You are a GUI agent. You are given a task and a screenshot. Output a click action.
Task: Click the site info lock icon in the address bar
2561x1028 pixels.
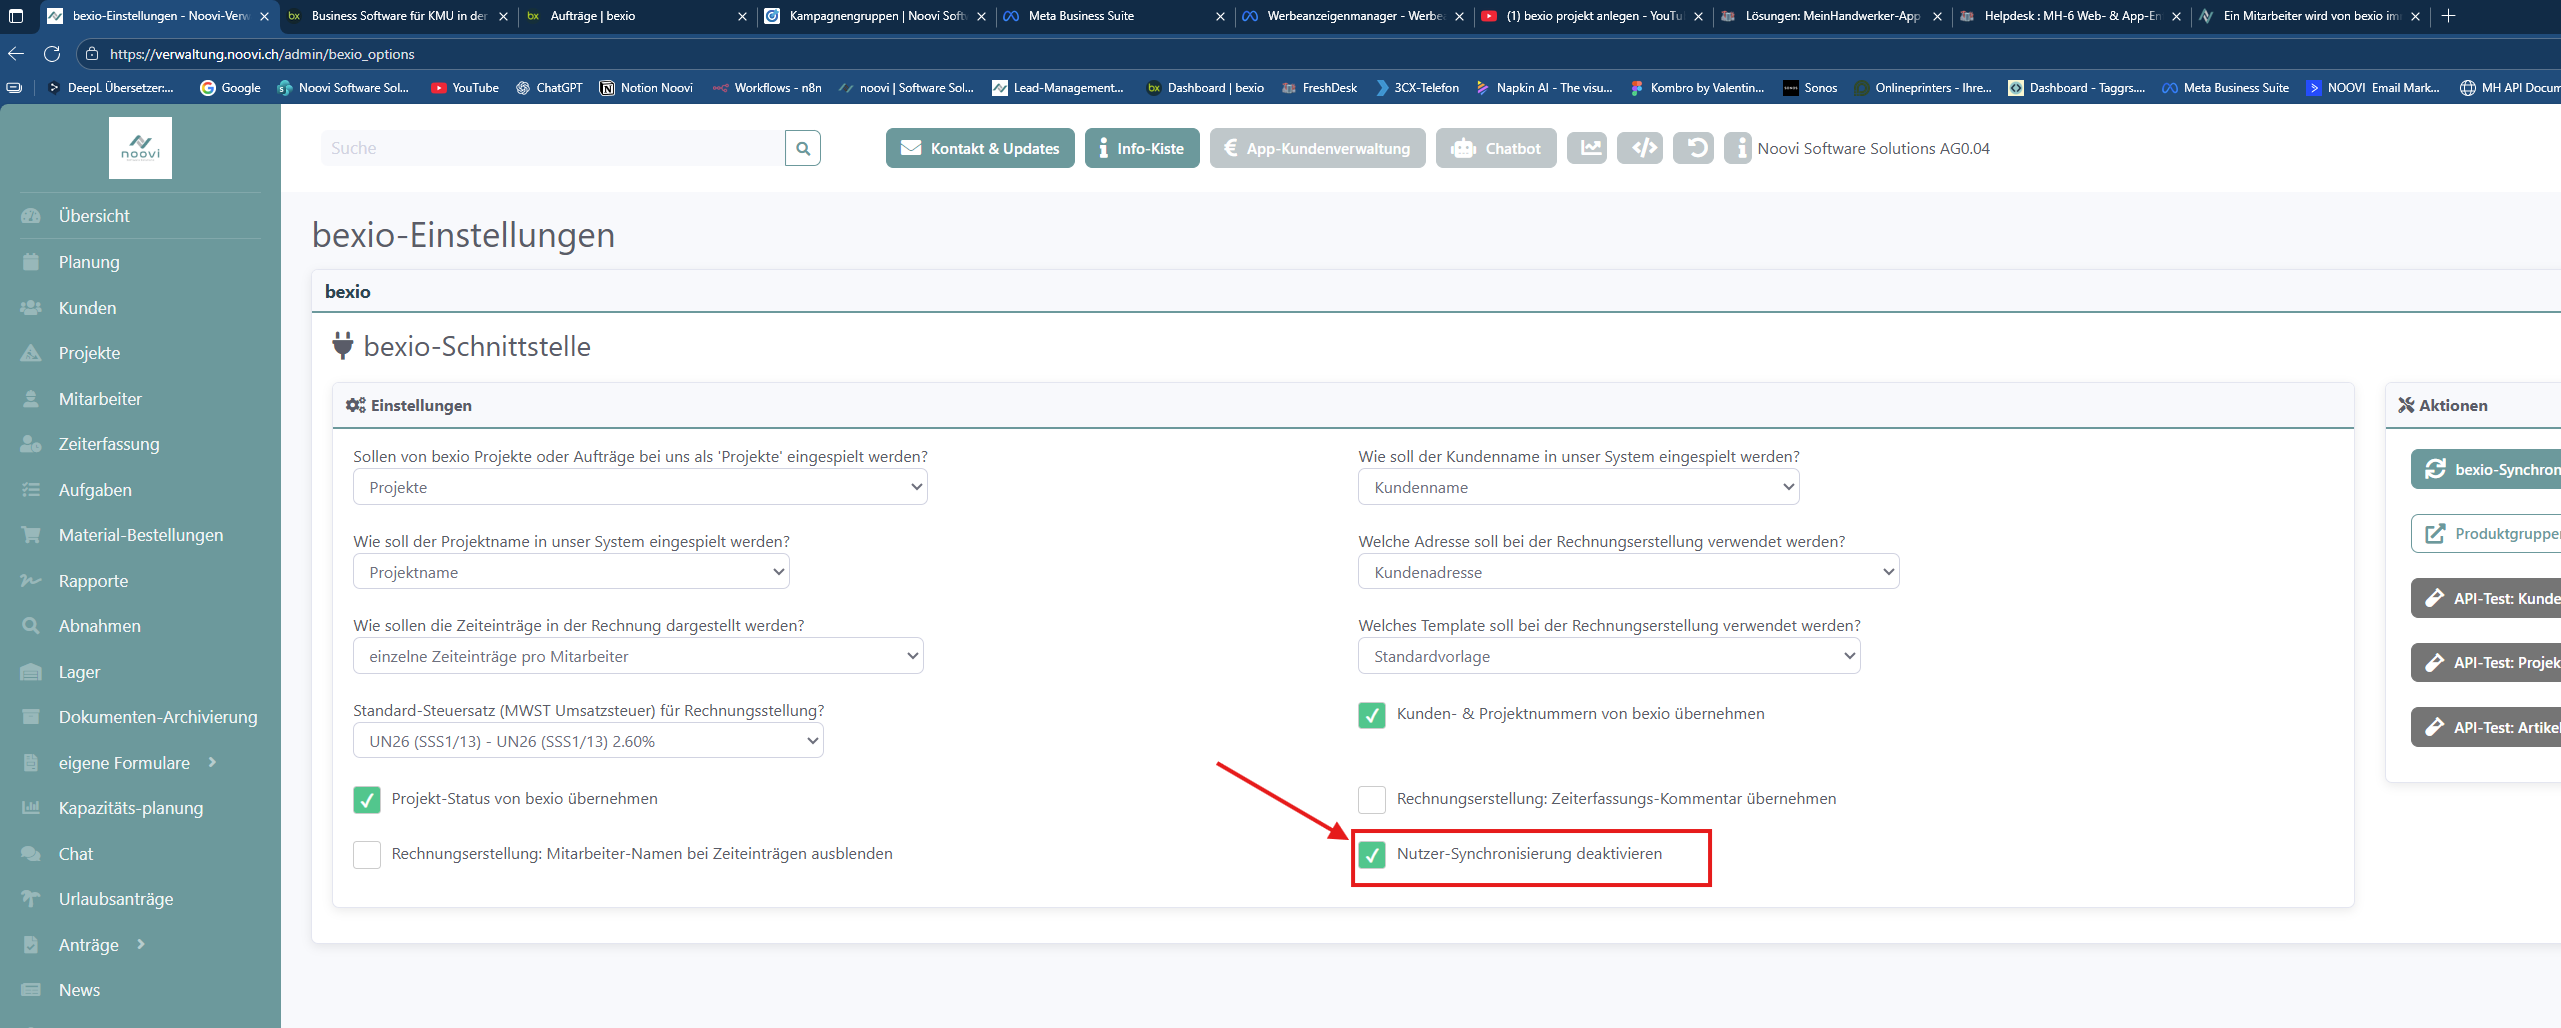91,54
